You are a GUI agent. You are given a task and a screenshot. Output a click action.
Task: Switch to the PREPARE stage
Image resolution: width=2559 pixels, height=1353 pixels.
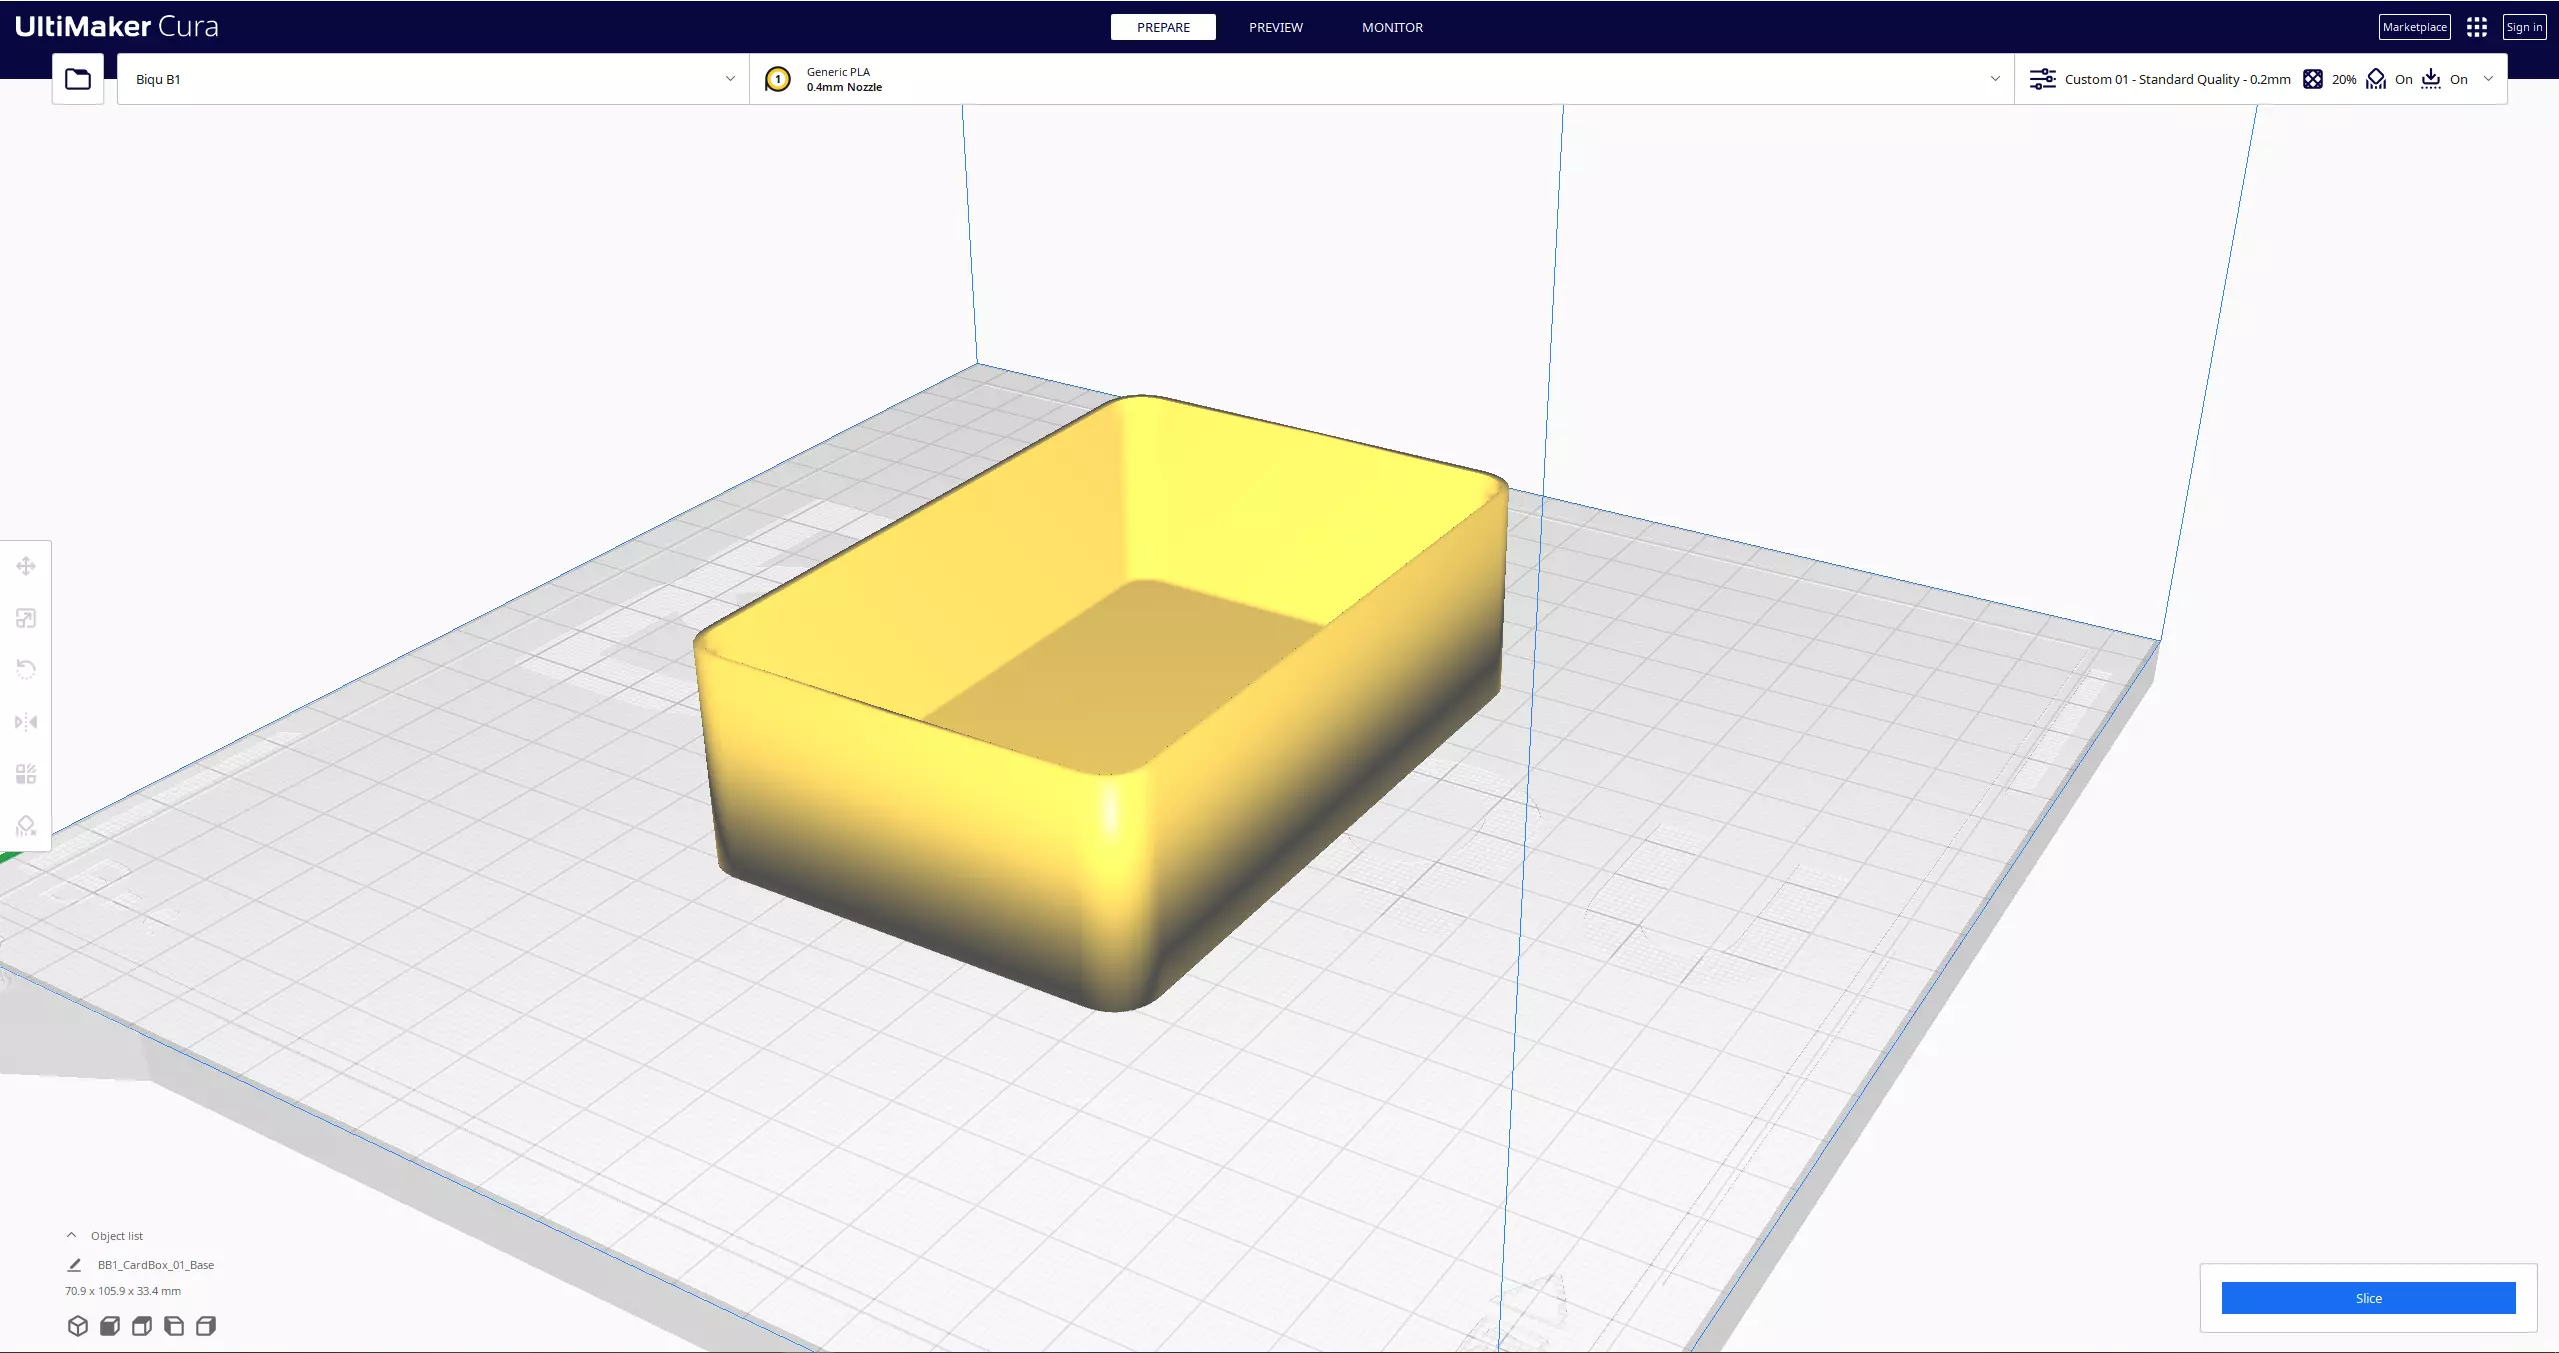point(1163,27)
